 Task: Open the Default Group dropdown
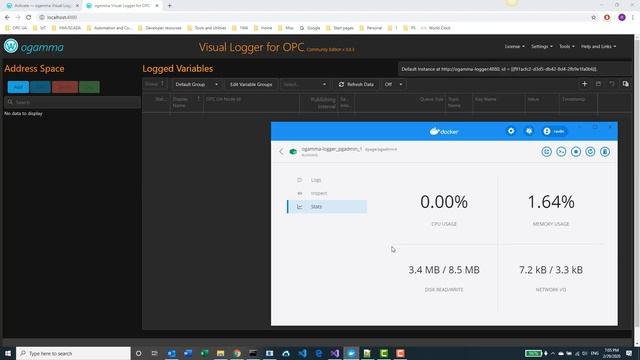[x=197, y=84]
